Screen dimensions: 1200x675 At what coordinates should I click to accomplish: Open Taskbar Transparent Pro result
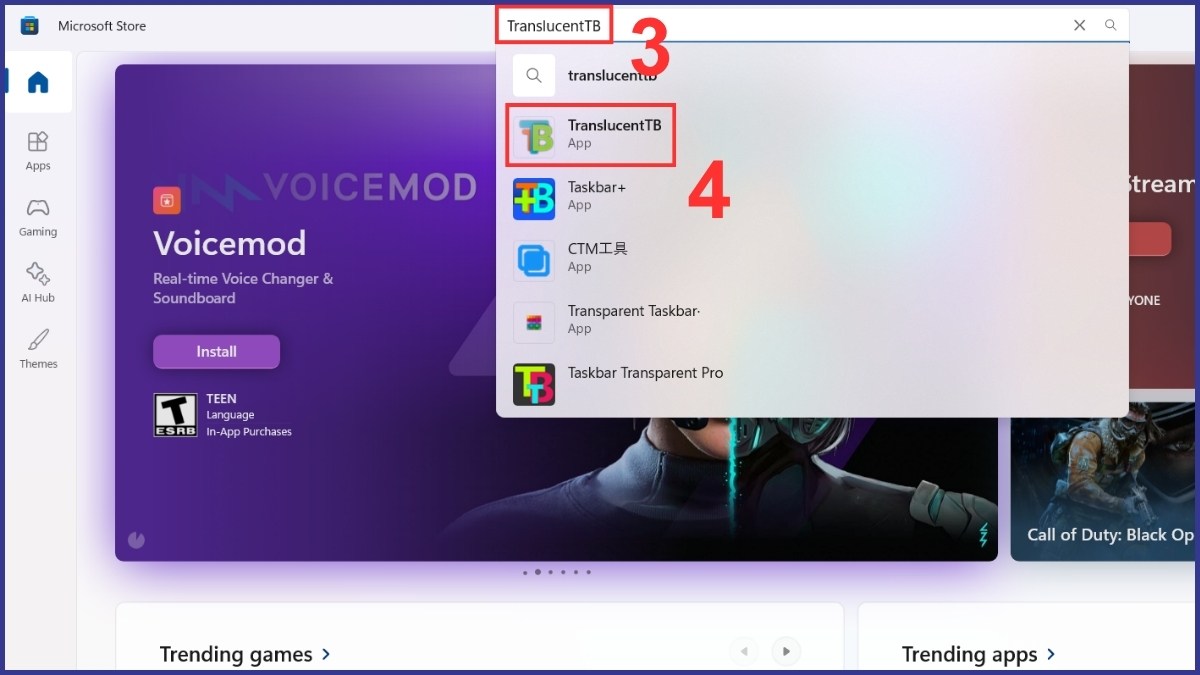point(812,383)
